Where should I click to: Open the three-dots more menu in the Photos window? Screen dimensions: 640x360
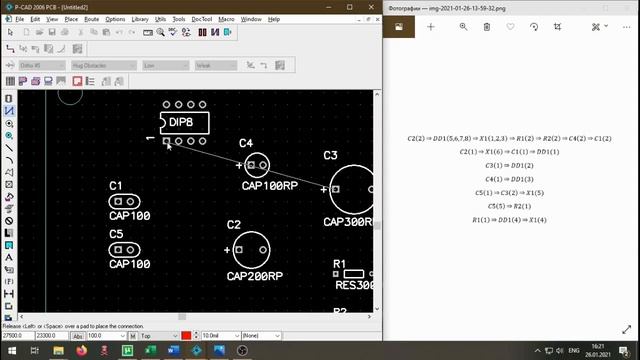[627, 27]
